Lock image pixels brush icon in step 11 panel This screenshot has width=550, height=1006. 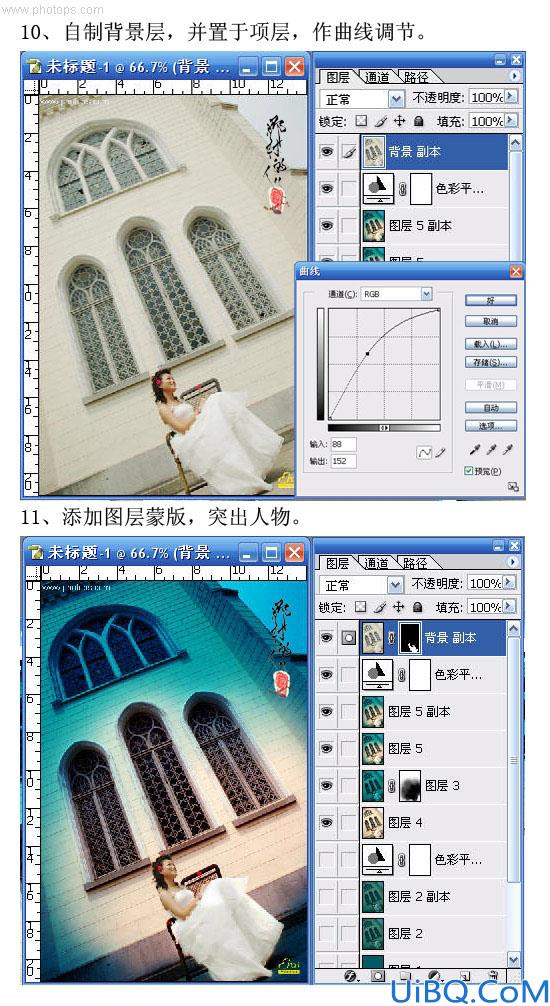381,606
